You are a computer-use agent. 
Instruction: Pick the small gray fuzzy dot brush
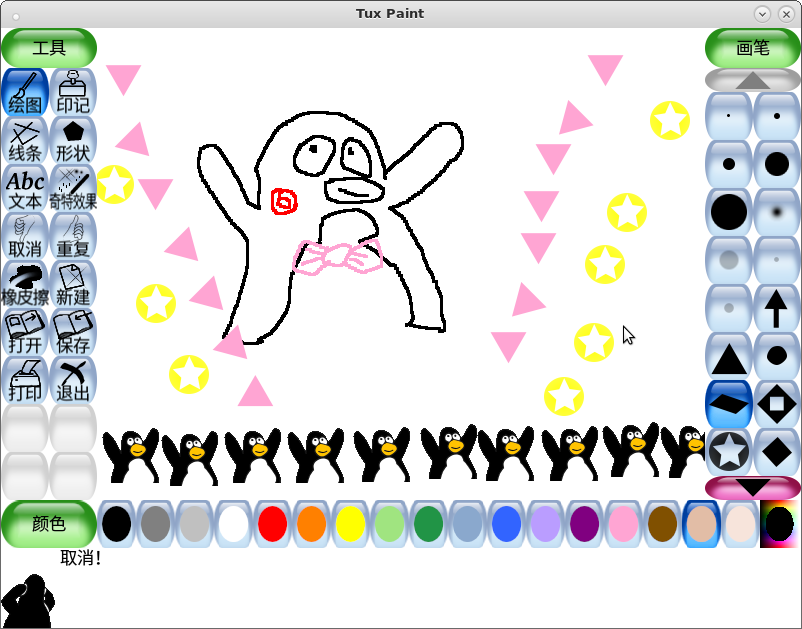coord(729,308)
